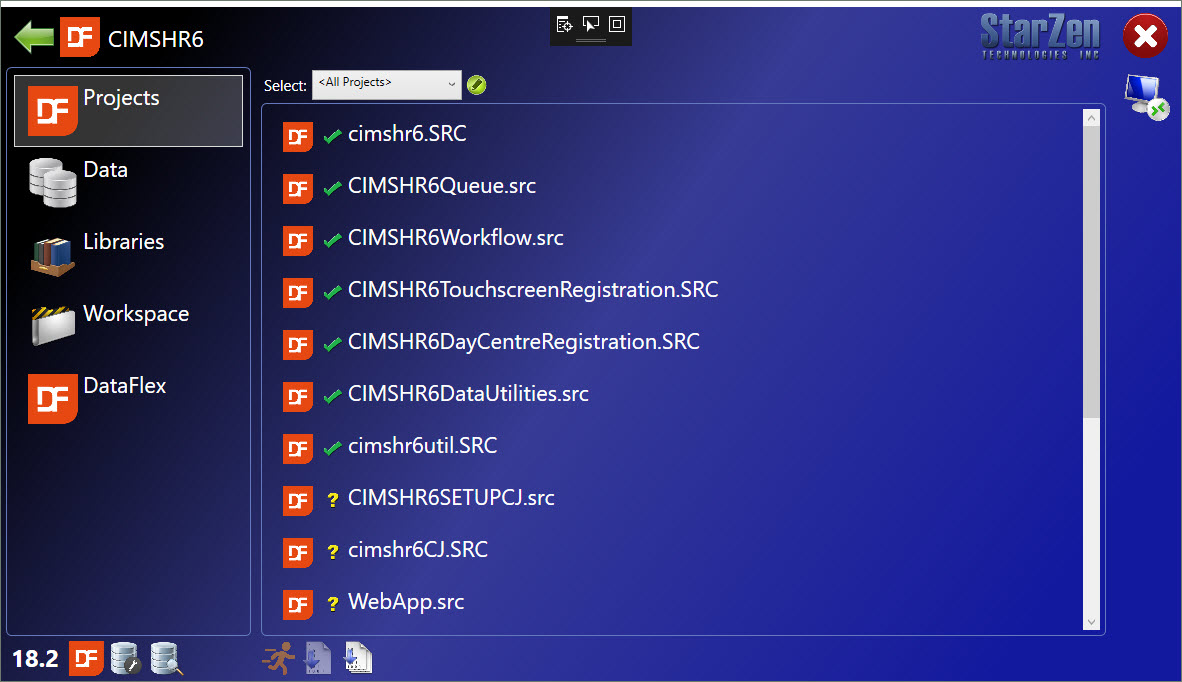
Task: Select project name cimshr6CJ.SRC
Action: pos(418,550)
